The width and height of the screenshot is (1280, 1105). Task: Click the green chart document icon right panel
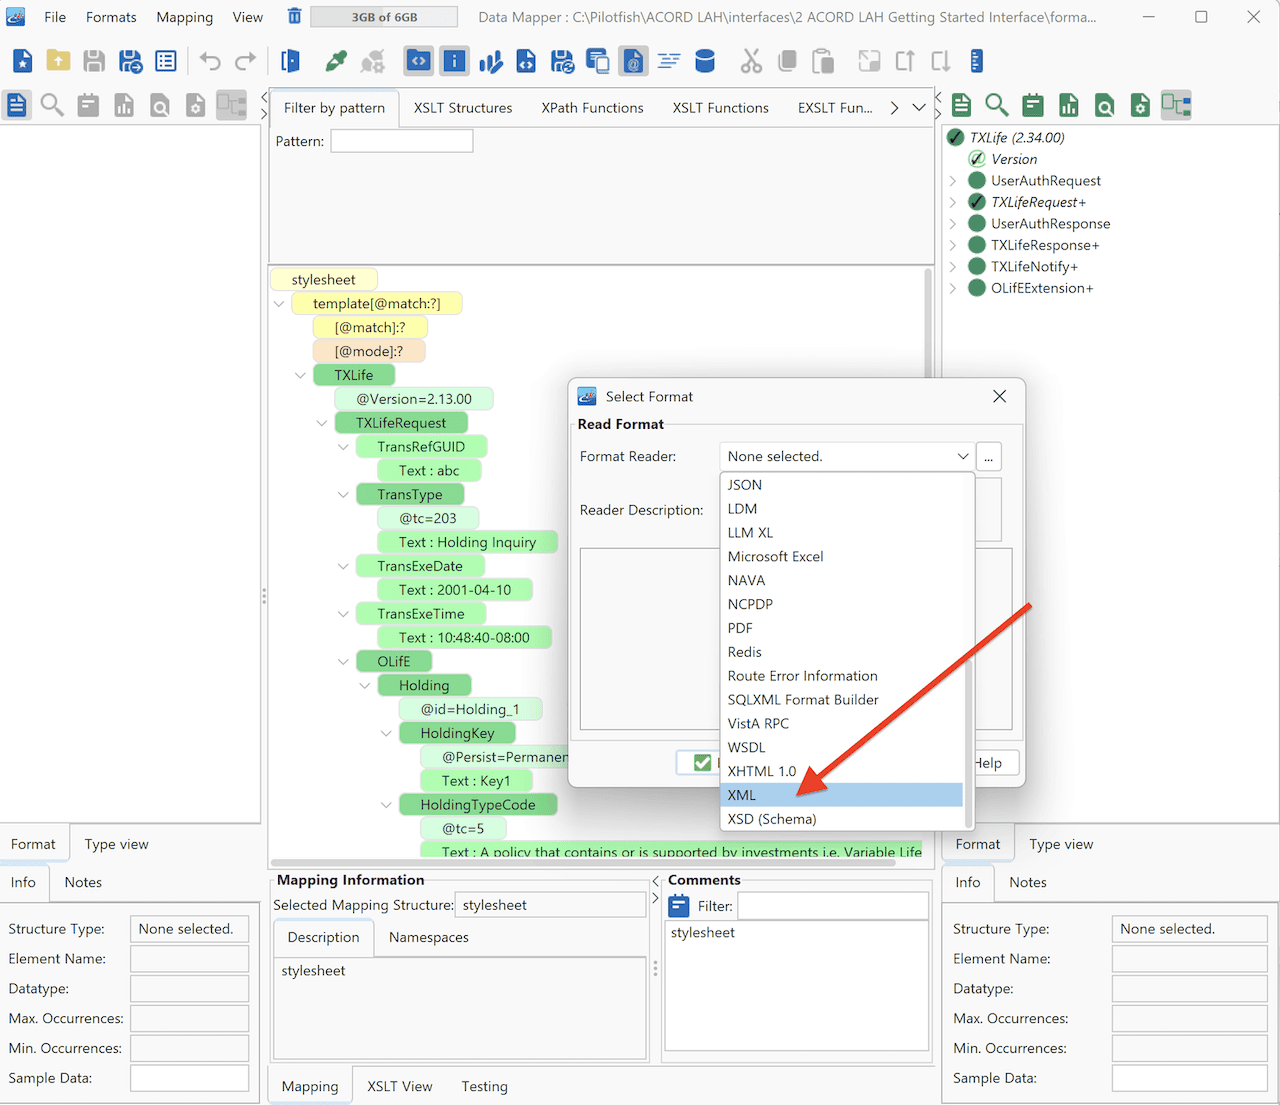point(1069,105)
